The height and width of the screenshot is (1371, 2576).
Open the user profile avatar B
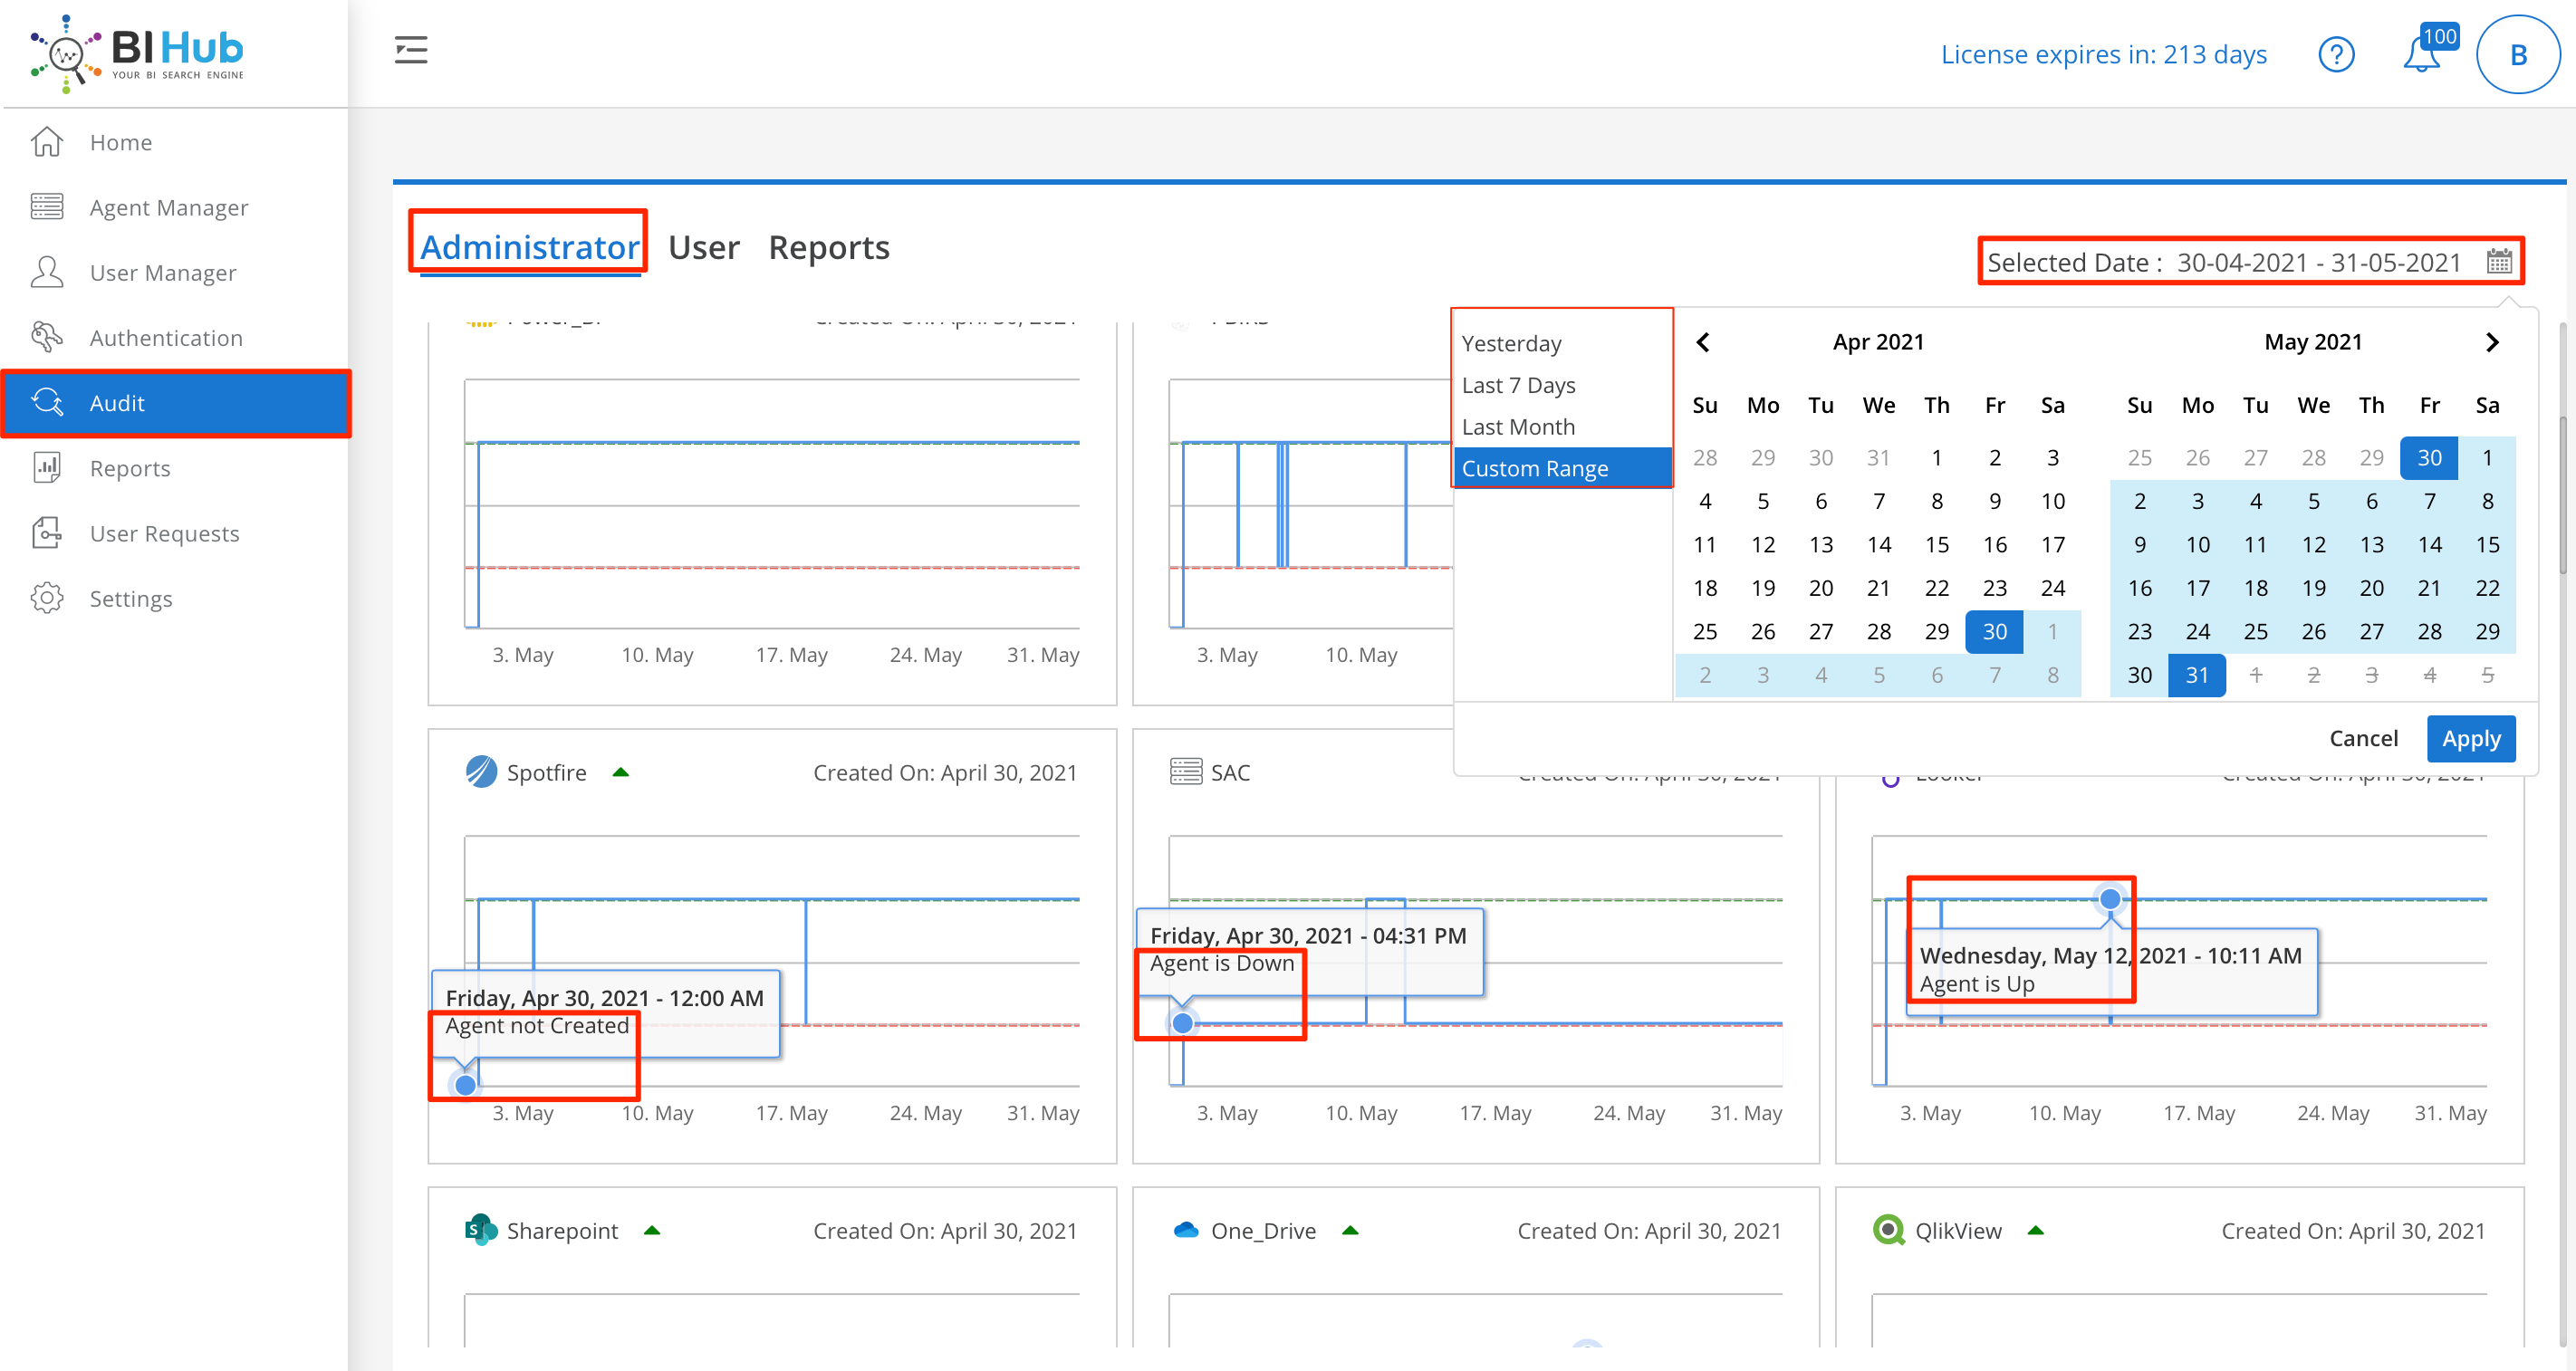[2518, 54]
